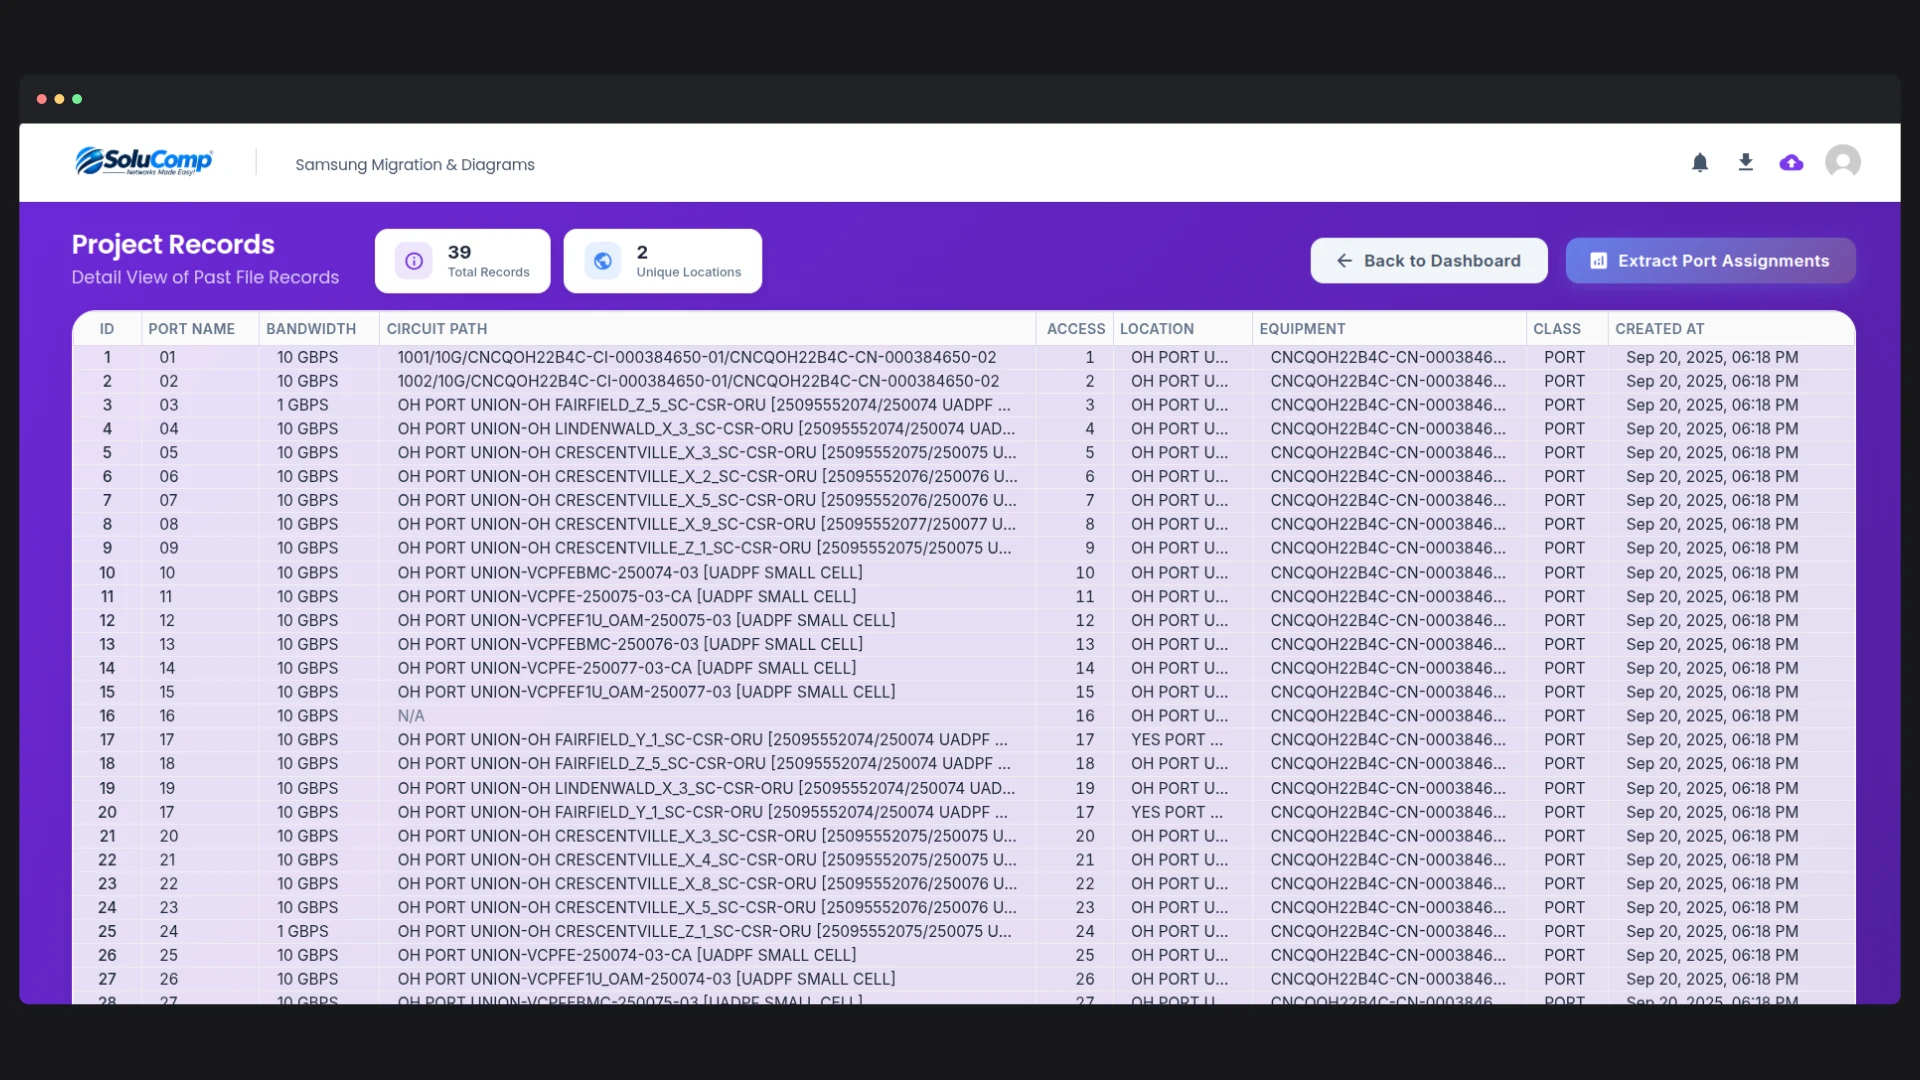Click LINDENWALD_X_3 circuit path in row 4
The image size is (1920, 1080).
[706, 429]
